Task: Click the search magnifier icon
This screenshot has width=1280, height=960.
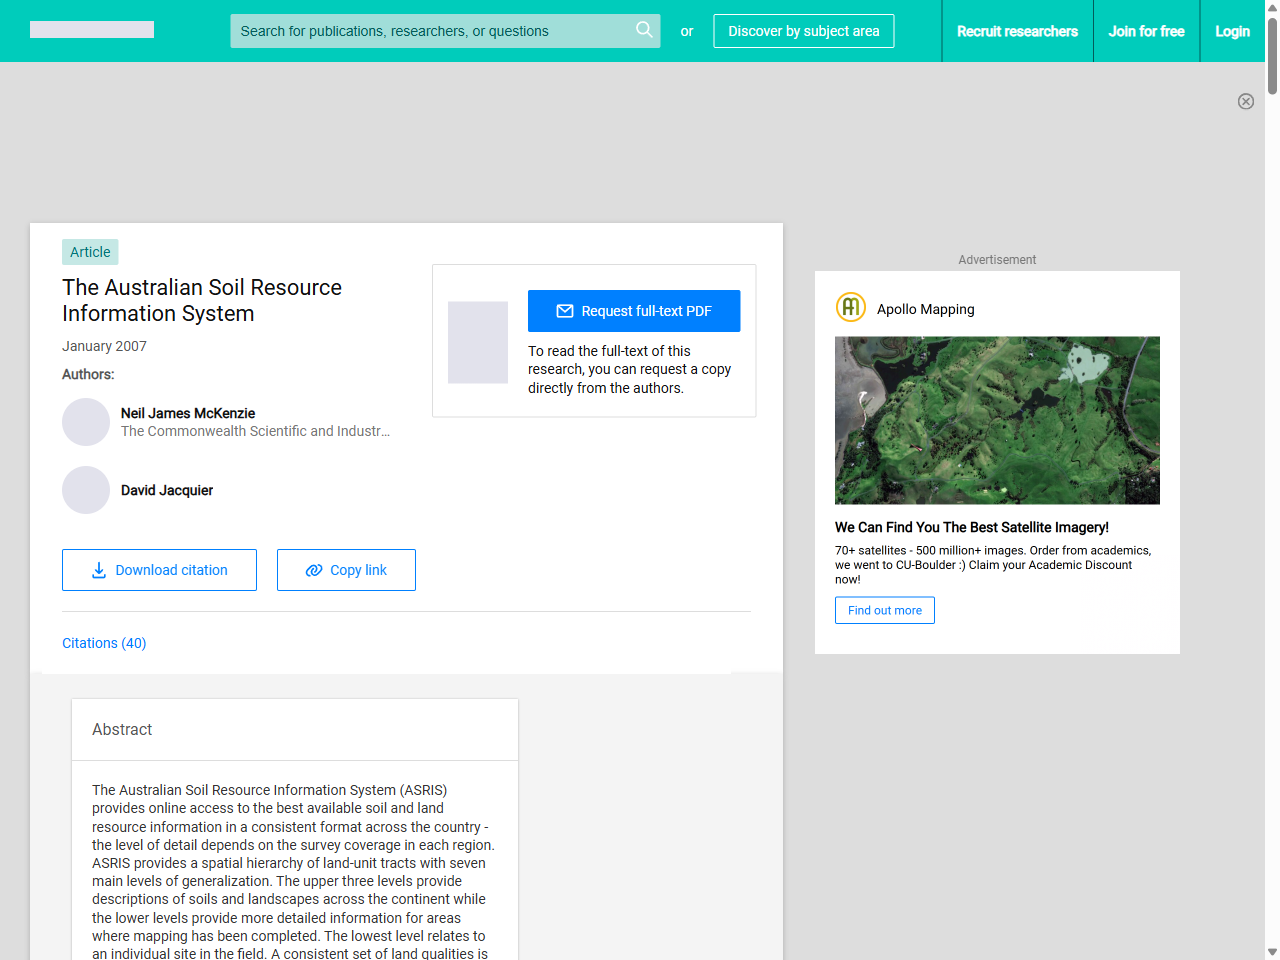Action: click(644, 31)
